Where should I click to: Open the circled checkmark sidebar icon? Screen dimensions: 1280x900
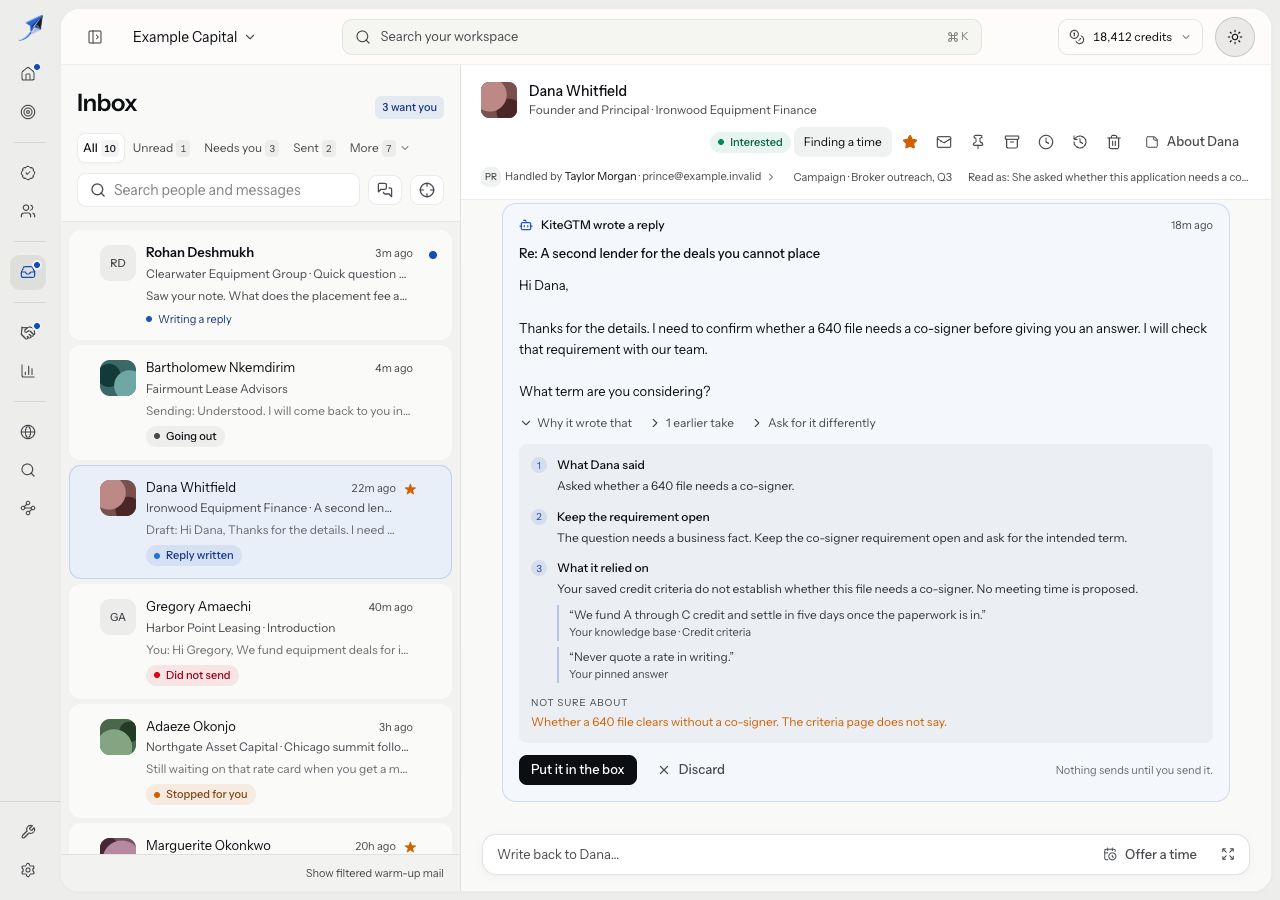coord(28,173)
